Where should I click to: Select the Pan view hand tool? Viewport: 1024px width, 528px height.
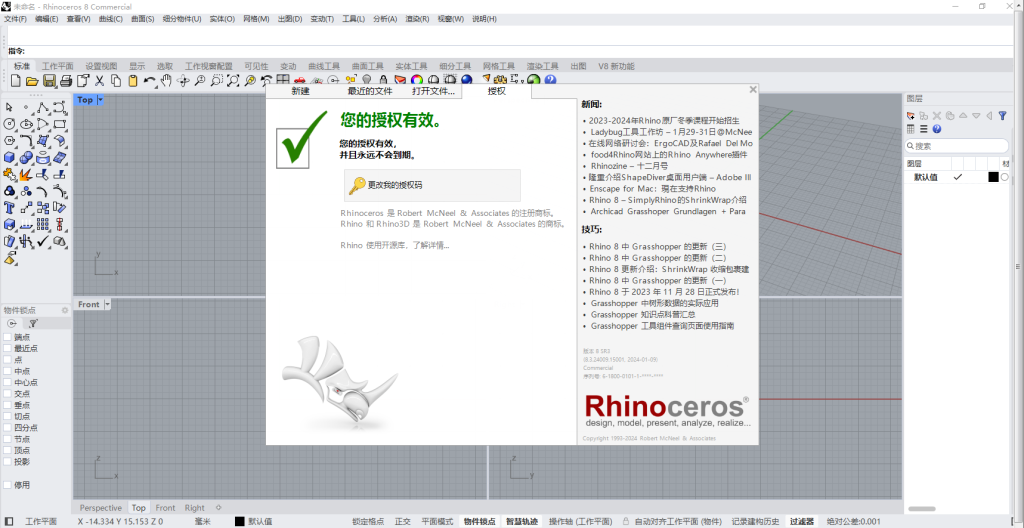coord(167,80)
